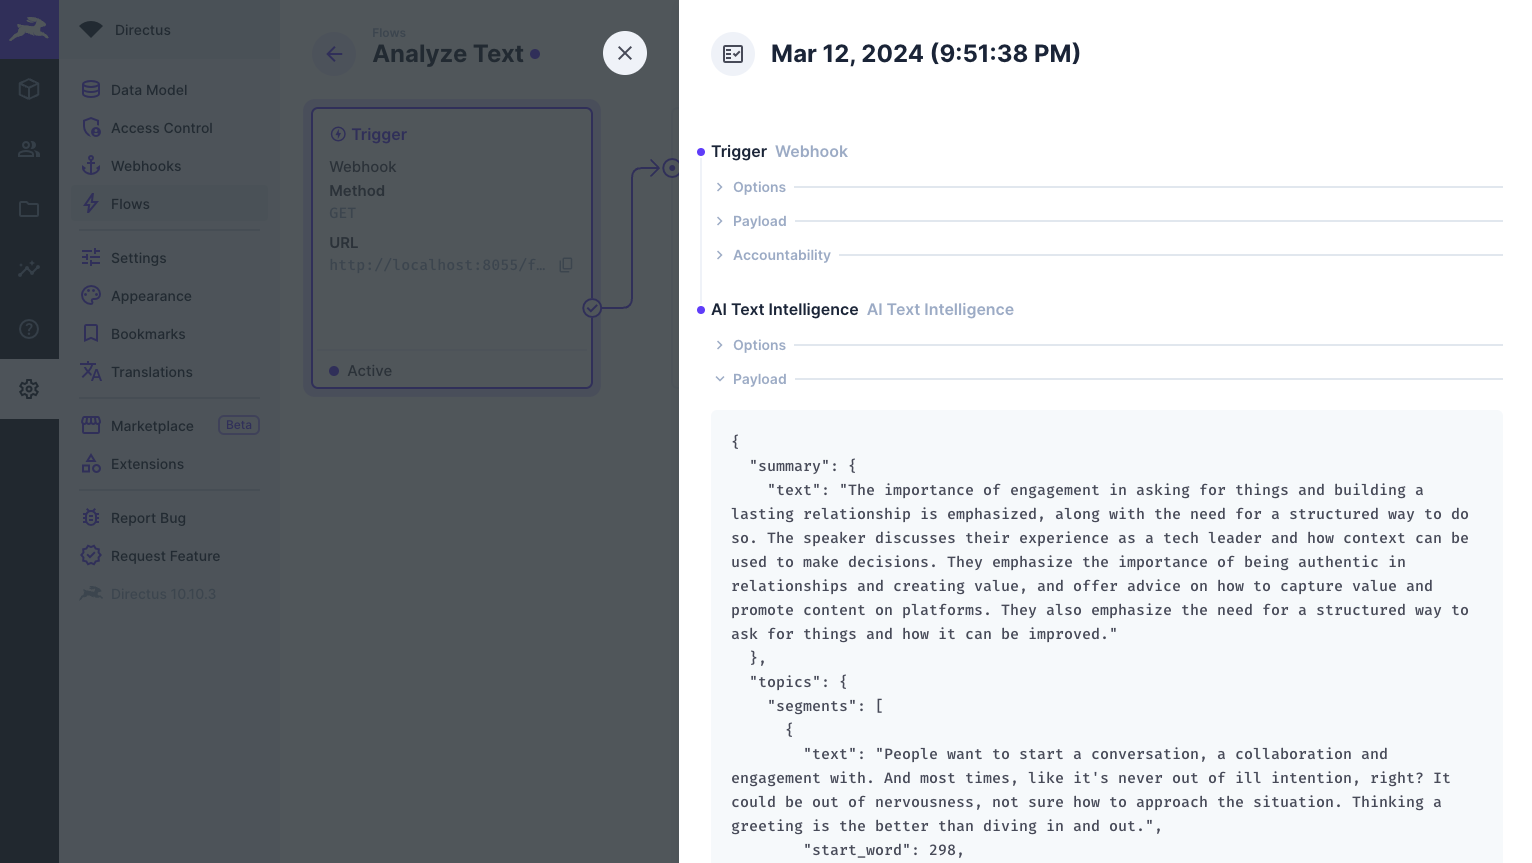Click the log entry icon beside date
Viewport: 1532px width, 863px height.
[733, 53]
